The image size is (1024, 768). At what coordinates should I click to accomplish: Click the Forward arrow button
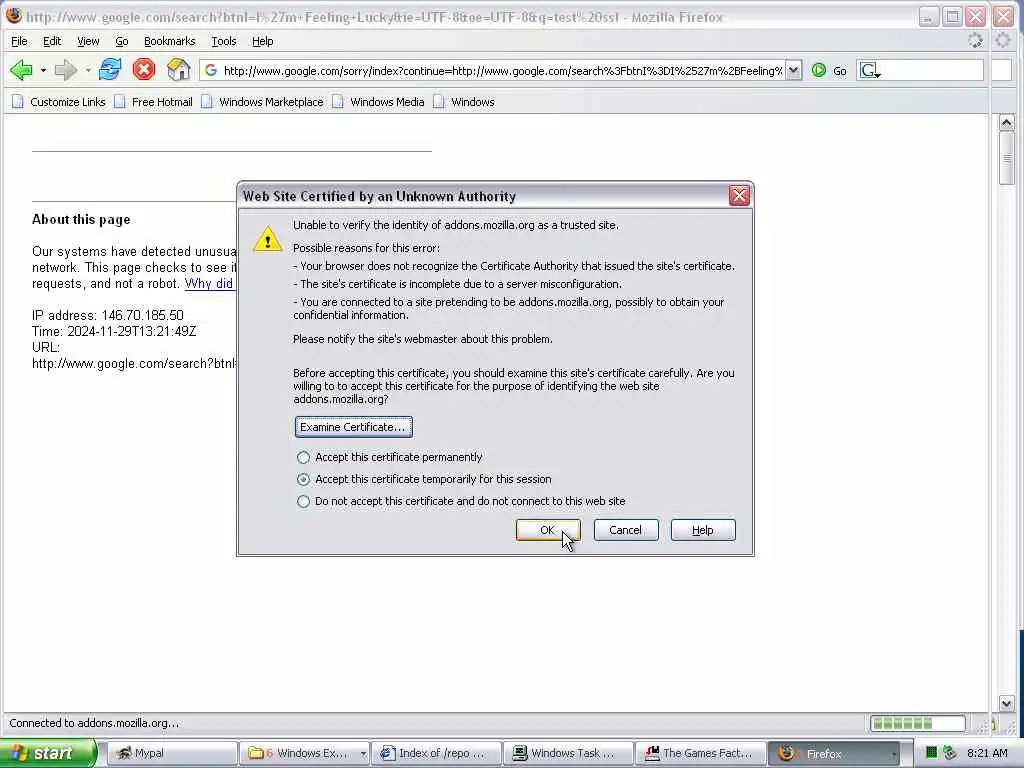(x=65, y=69)
